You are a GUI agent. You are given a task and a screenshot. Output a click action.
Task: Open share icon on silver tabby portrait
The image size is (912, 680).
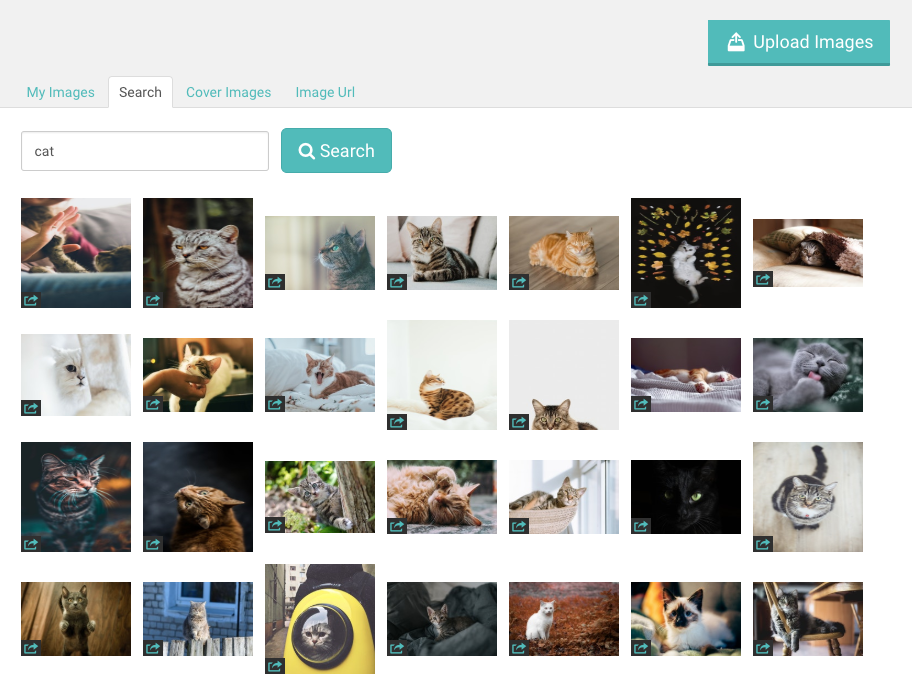153,300
